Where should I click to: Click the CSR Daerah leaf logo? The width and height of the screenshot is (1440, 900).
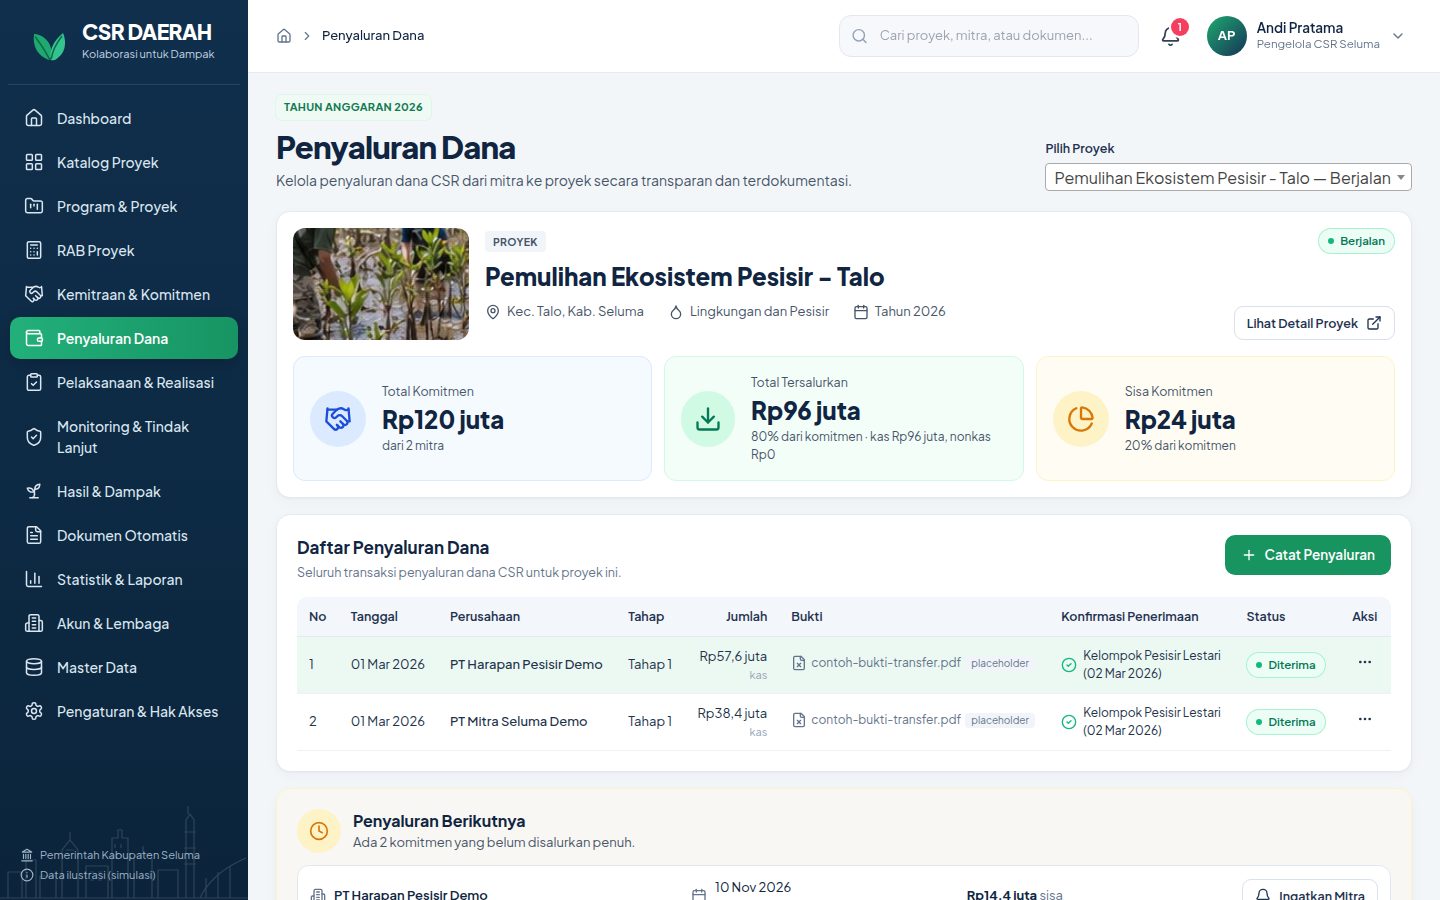click(x=49, y=45)
